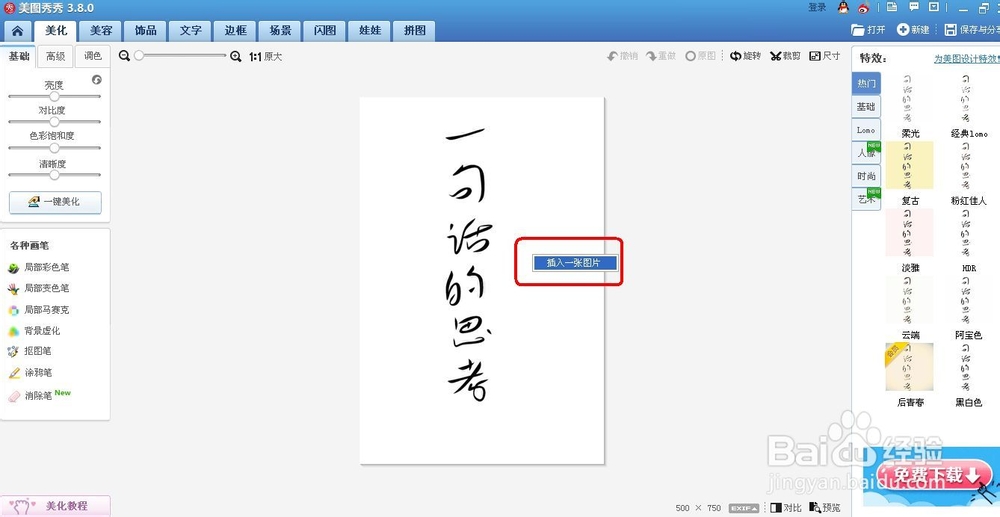Apply 云端 effect thumbnail
1000x517 pixels.
click(909, 300)
